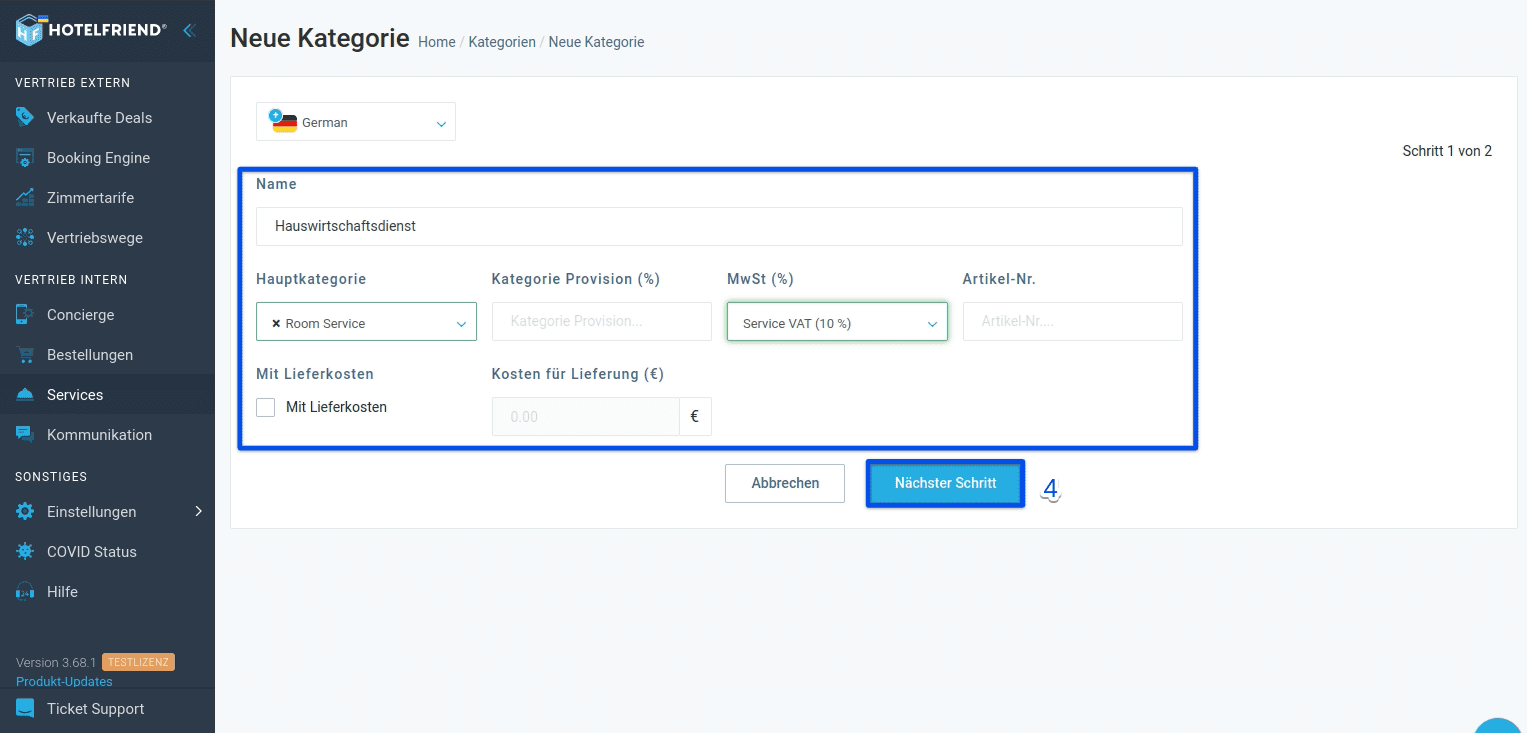
Task: Open the MwSt dropdown showing Service VAT
Action: (837, 322)
